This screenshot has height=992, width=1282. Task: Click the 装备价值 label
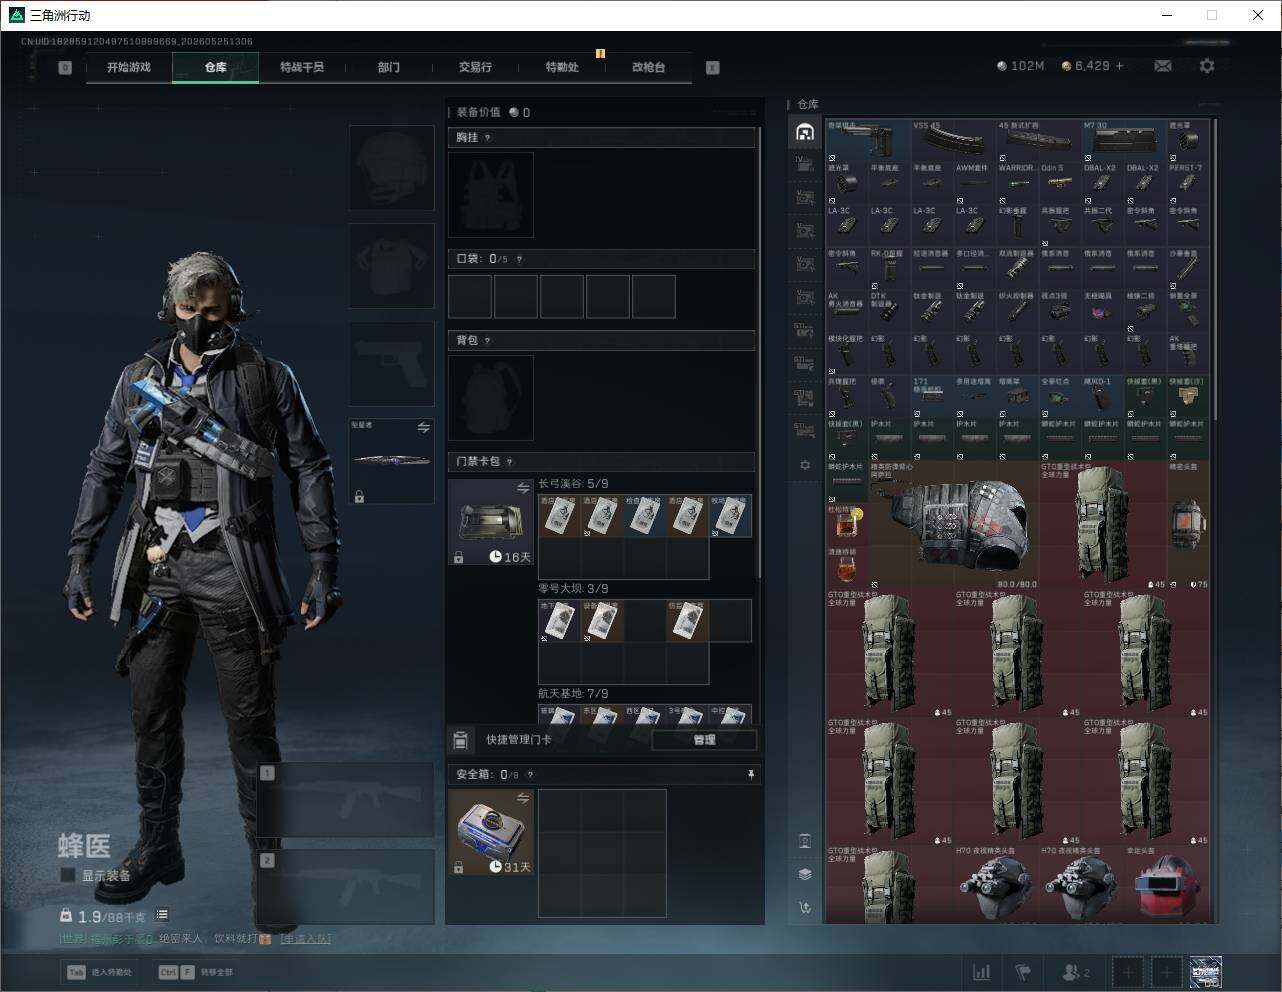coord(479,112)
